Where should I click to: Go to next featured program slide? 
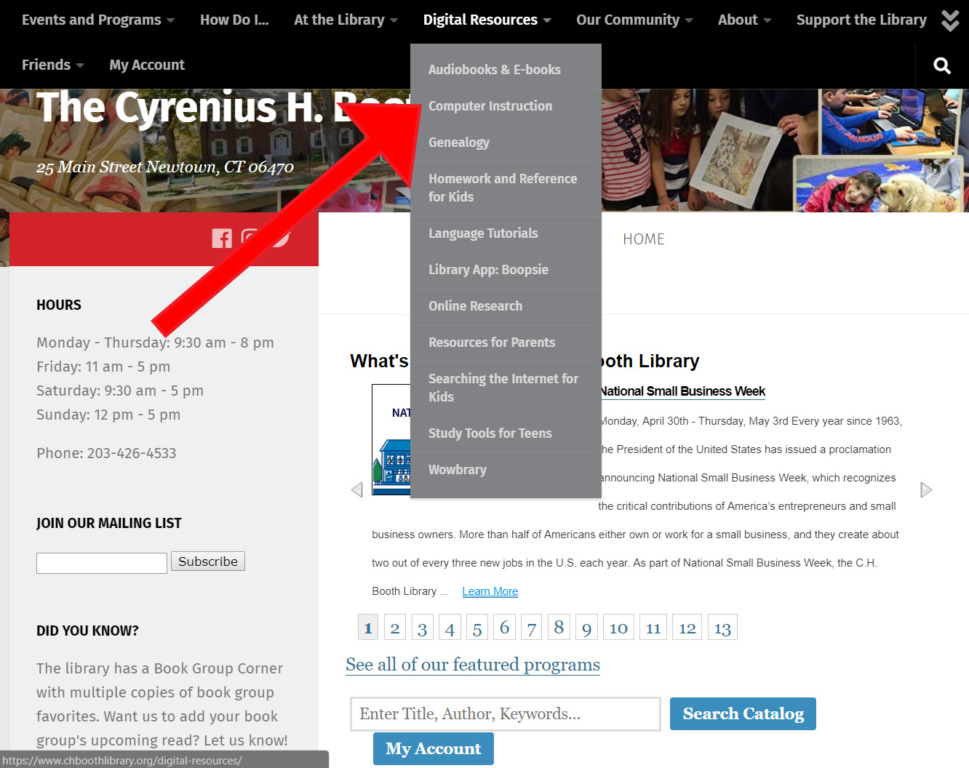(926, 490)
